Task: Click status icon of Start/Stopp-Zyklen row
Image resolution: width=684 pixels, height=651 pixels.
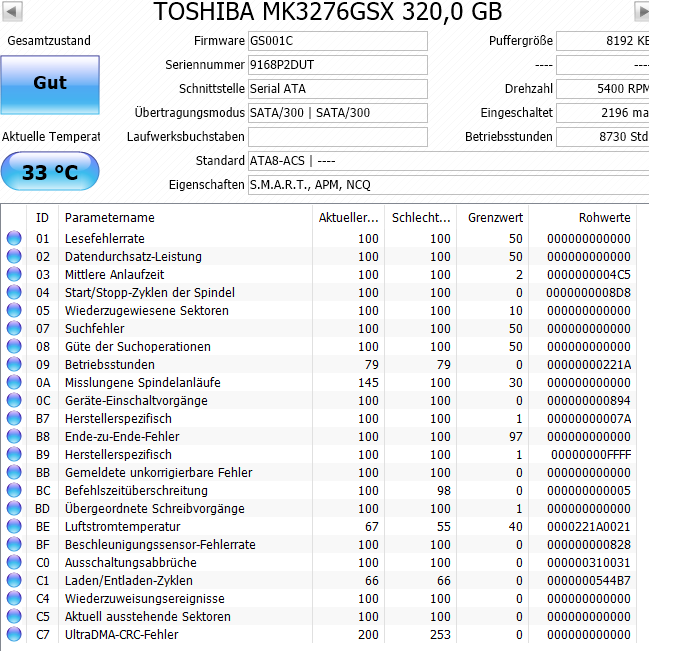Action: [x=14, y=292]
